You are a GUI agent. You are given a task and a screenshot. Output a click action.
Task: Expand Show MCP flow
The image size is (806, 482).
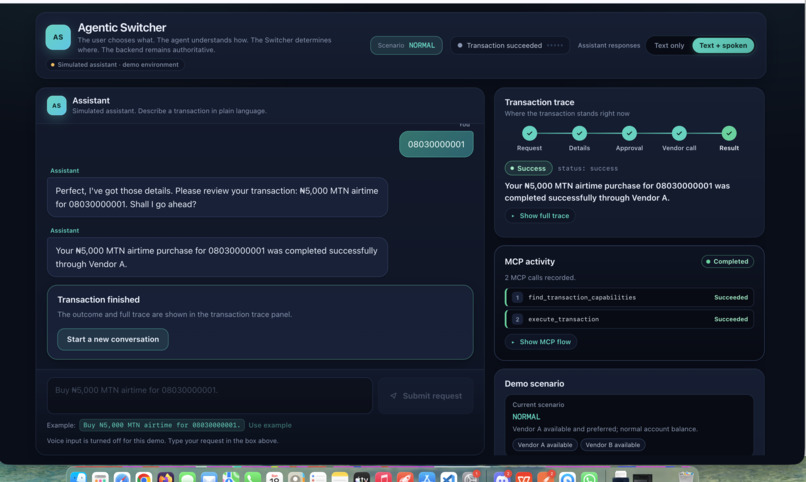pos(541,342)
